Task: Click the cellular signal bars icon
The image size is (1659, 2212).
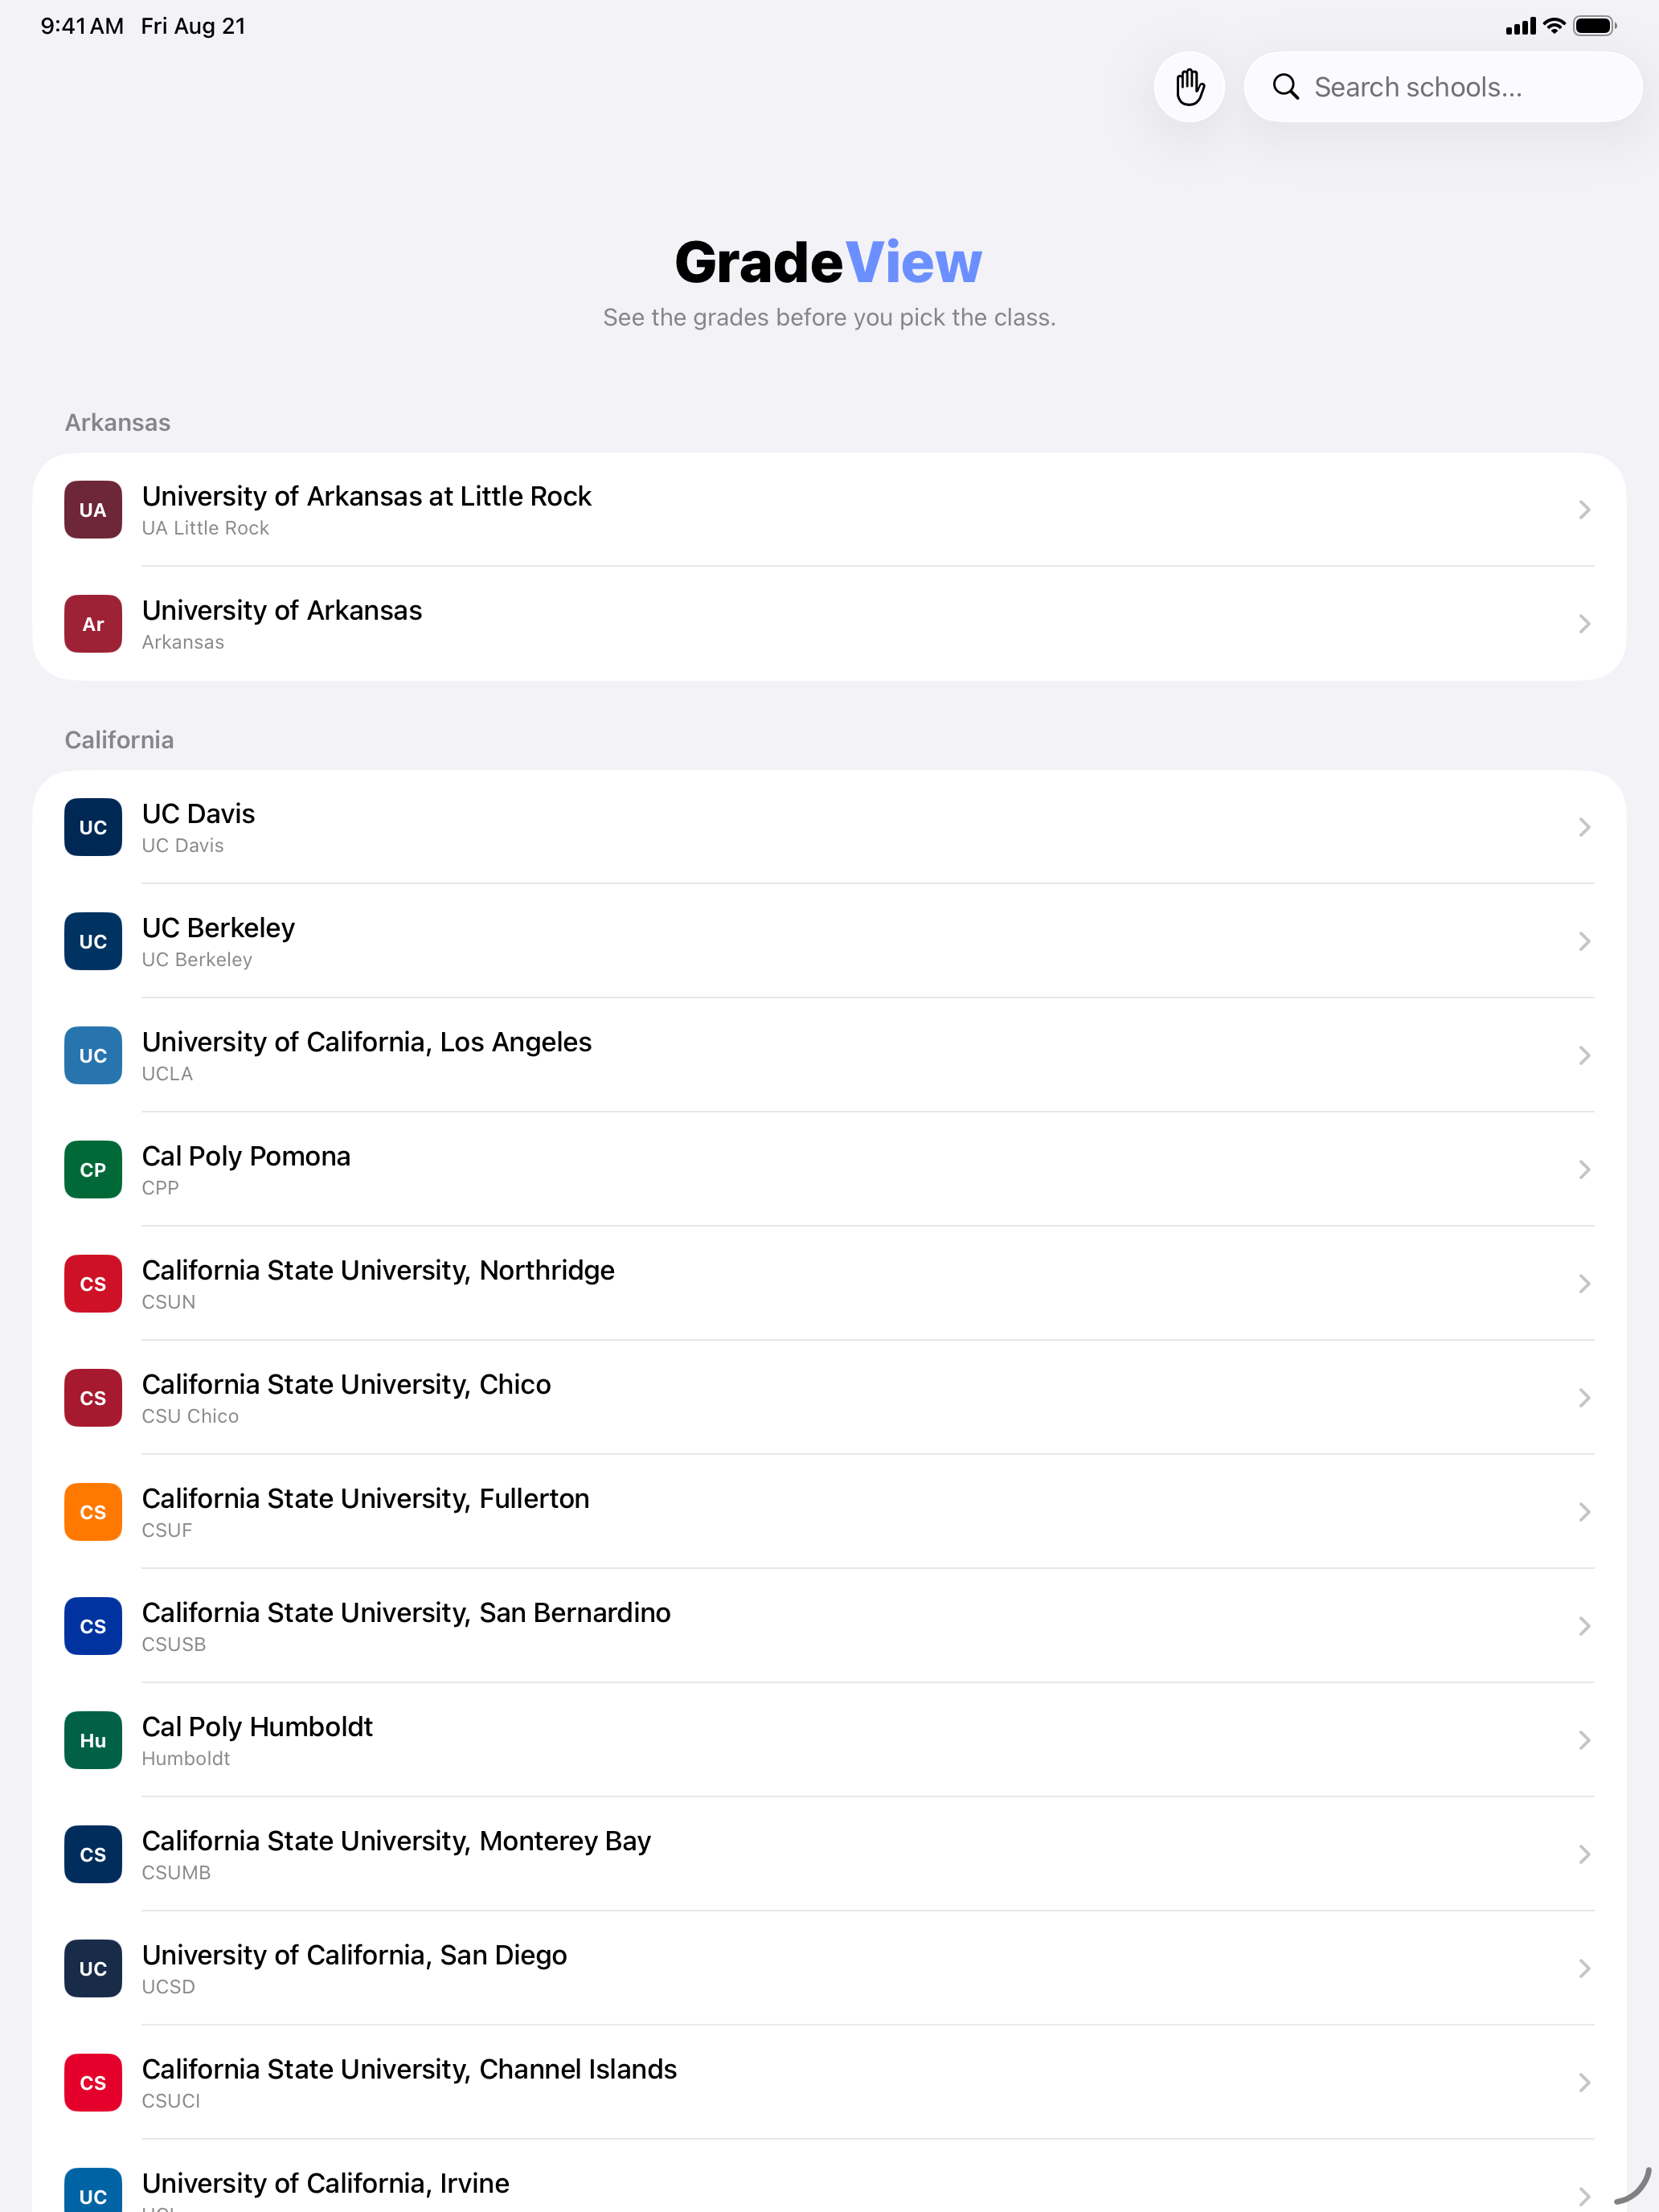Action: pyautogui.click(x=1520, y=26)
